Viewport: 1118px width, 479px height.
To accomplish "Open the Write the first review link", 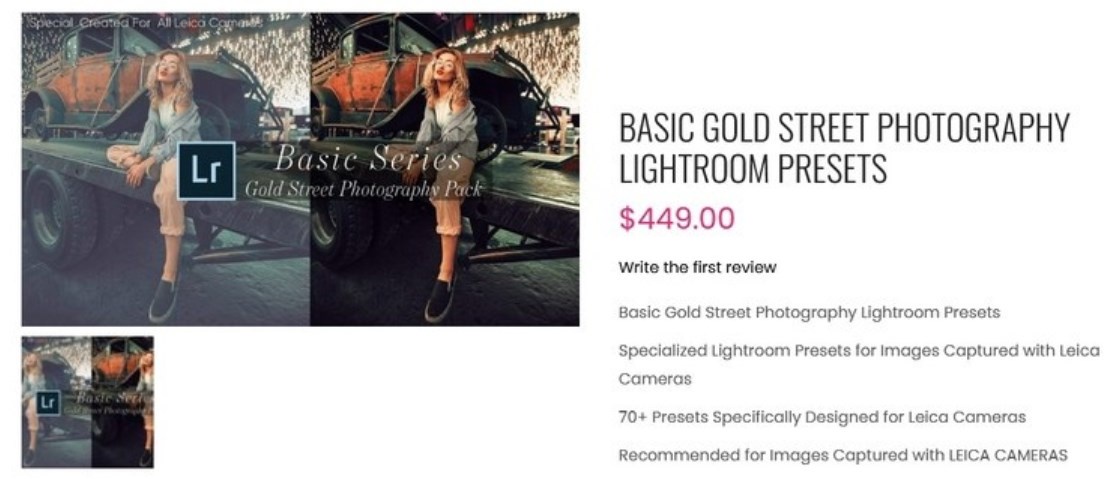I will tap(697, 267).
